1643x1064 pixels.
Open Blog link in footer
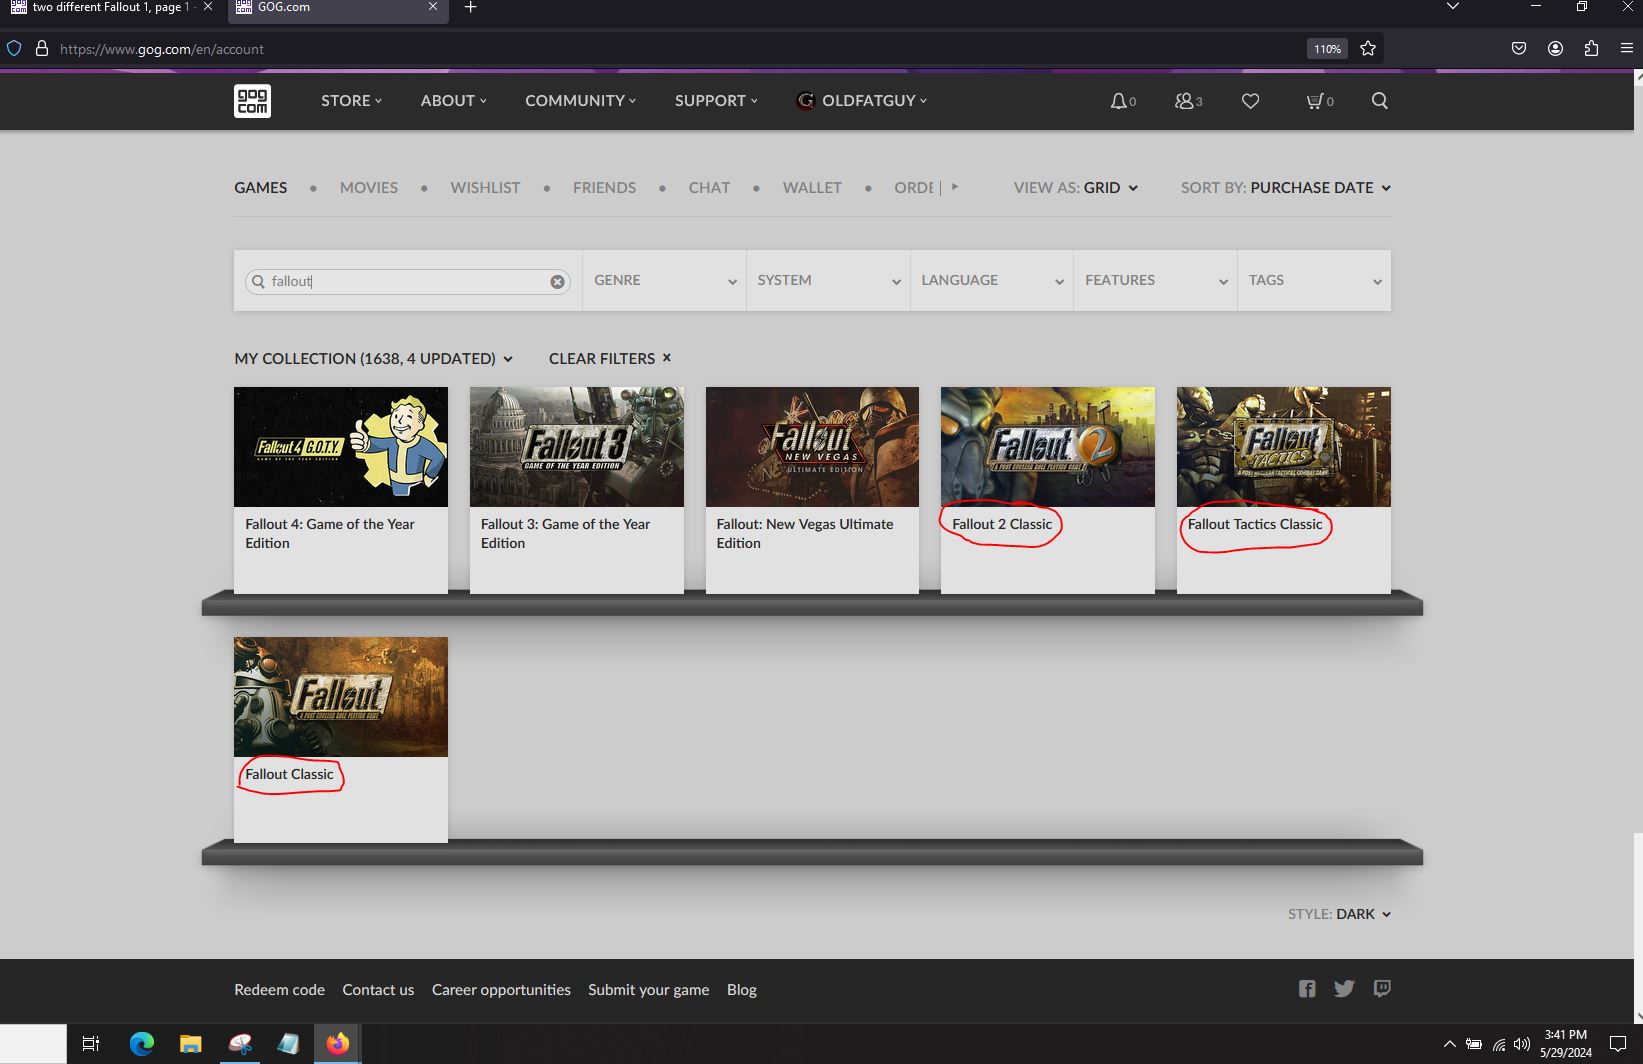tap(741, 990)
